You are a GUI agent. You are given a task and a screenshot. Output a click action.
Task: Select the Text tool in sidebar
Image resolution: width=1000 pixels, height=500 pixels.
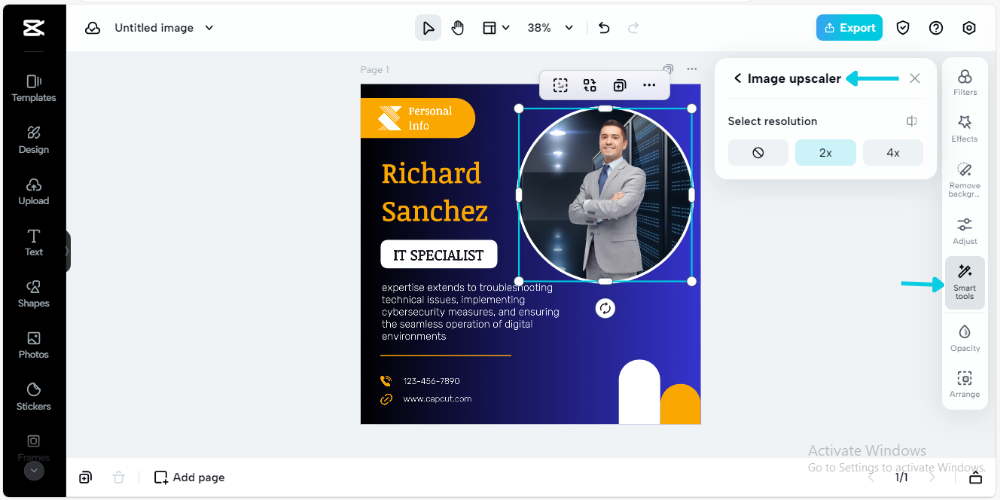pos(33,243)
